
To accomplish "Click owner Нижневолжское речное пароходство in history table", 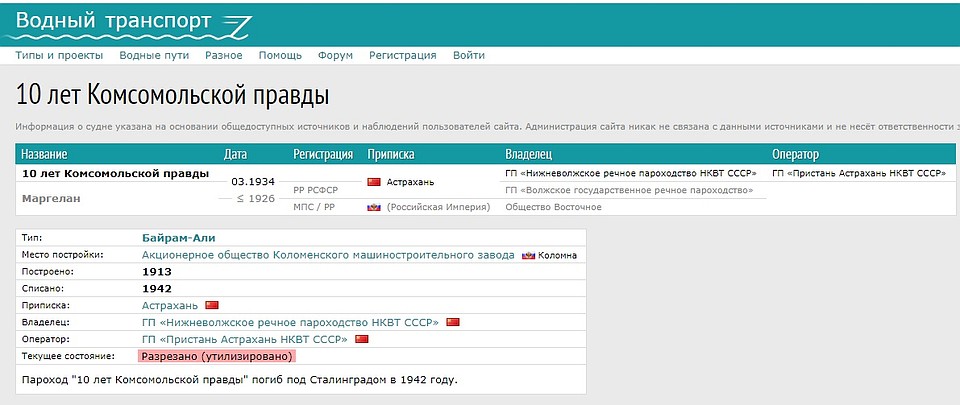I will tap(631, 174).
